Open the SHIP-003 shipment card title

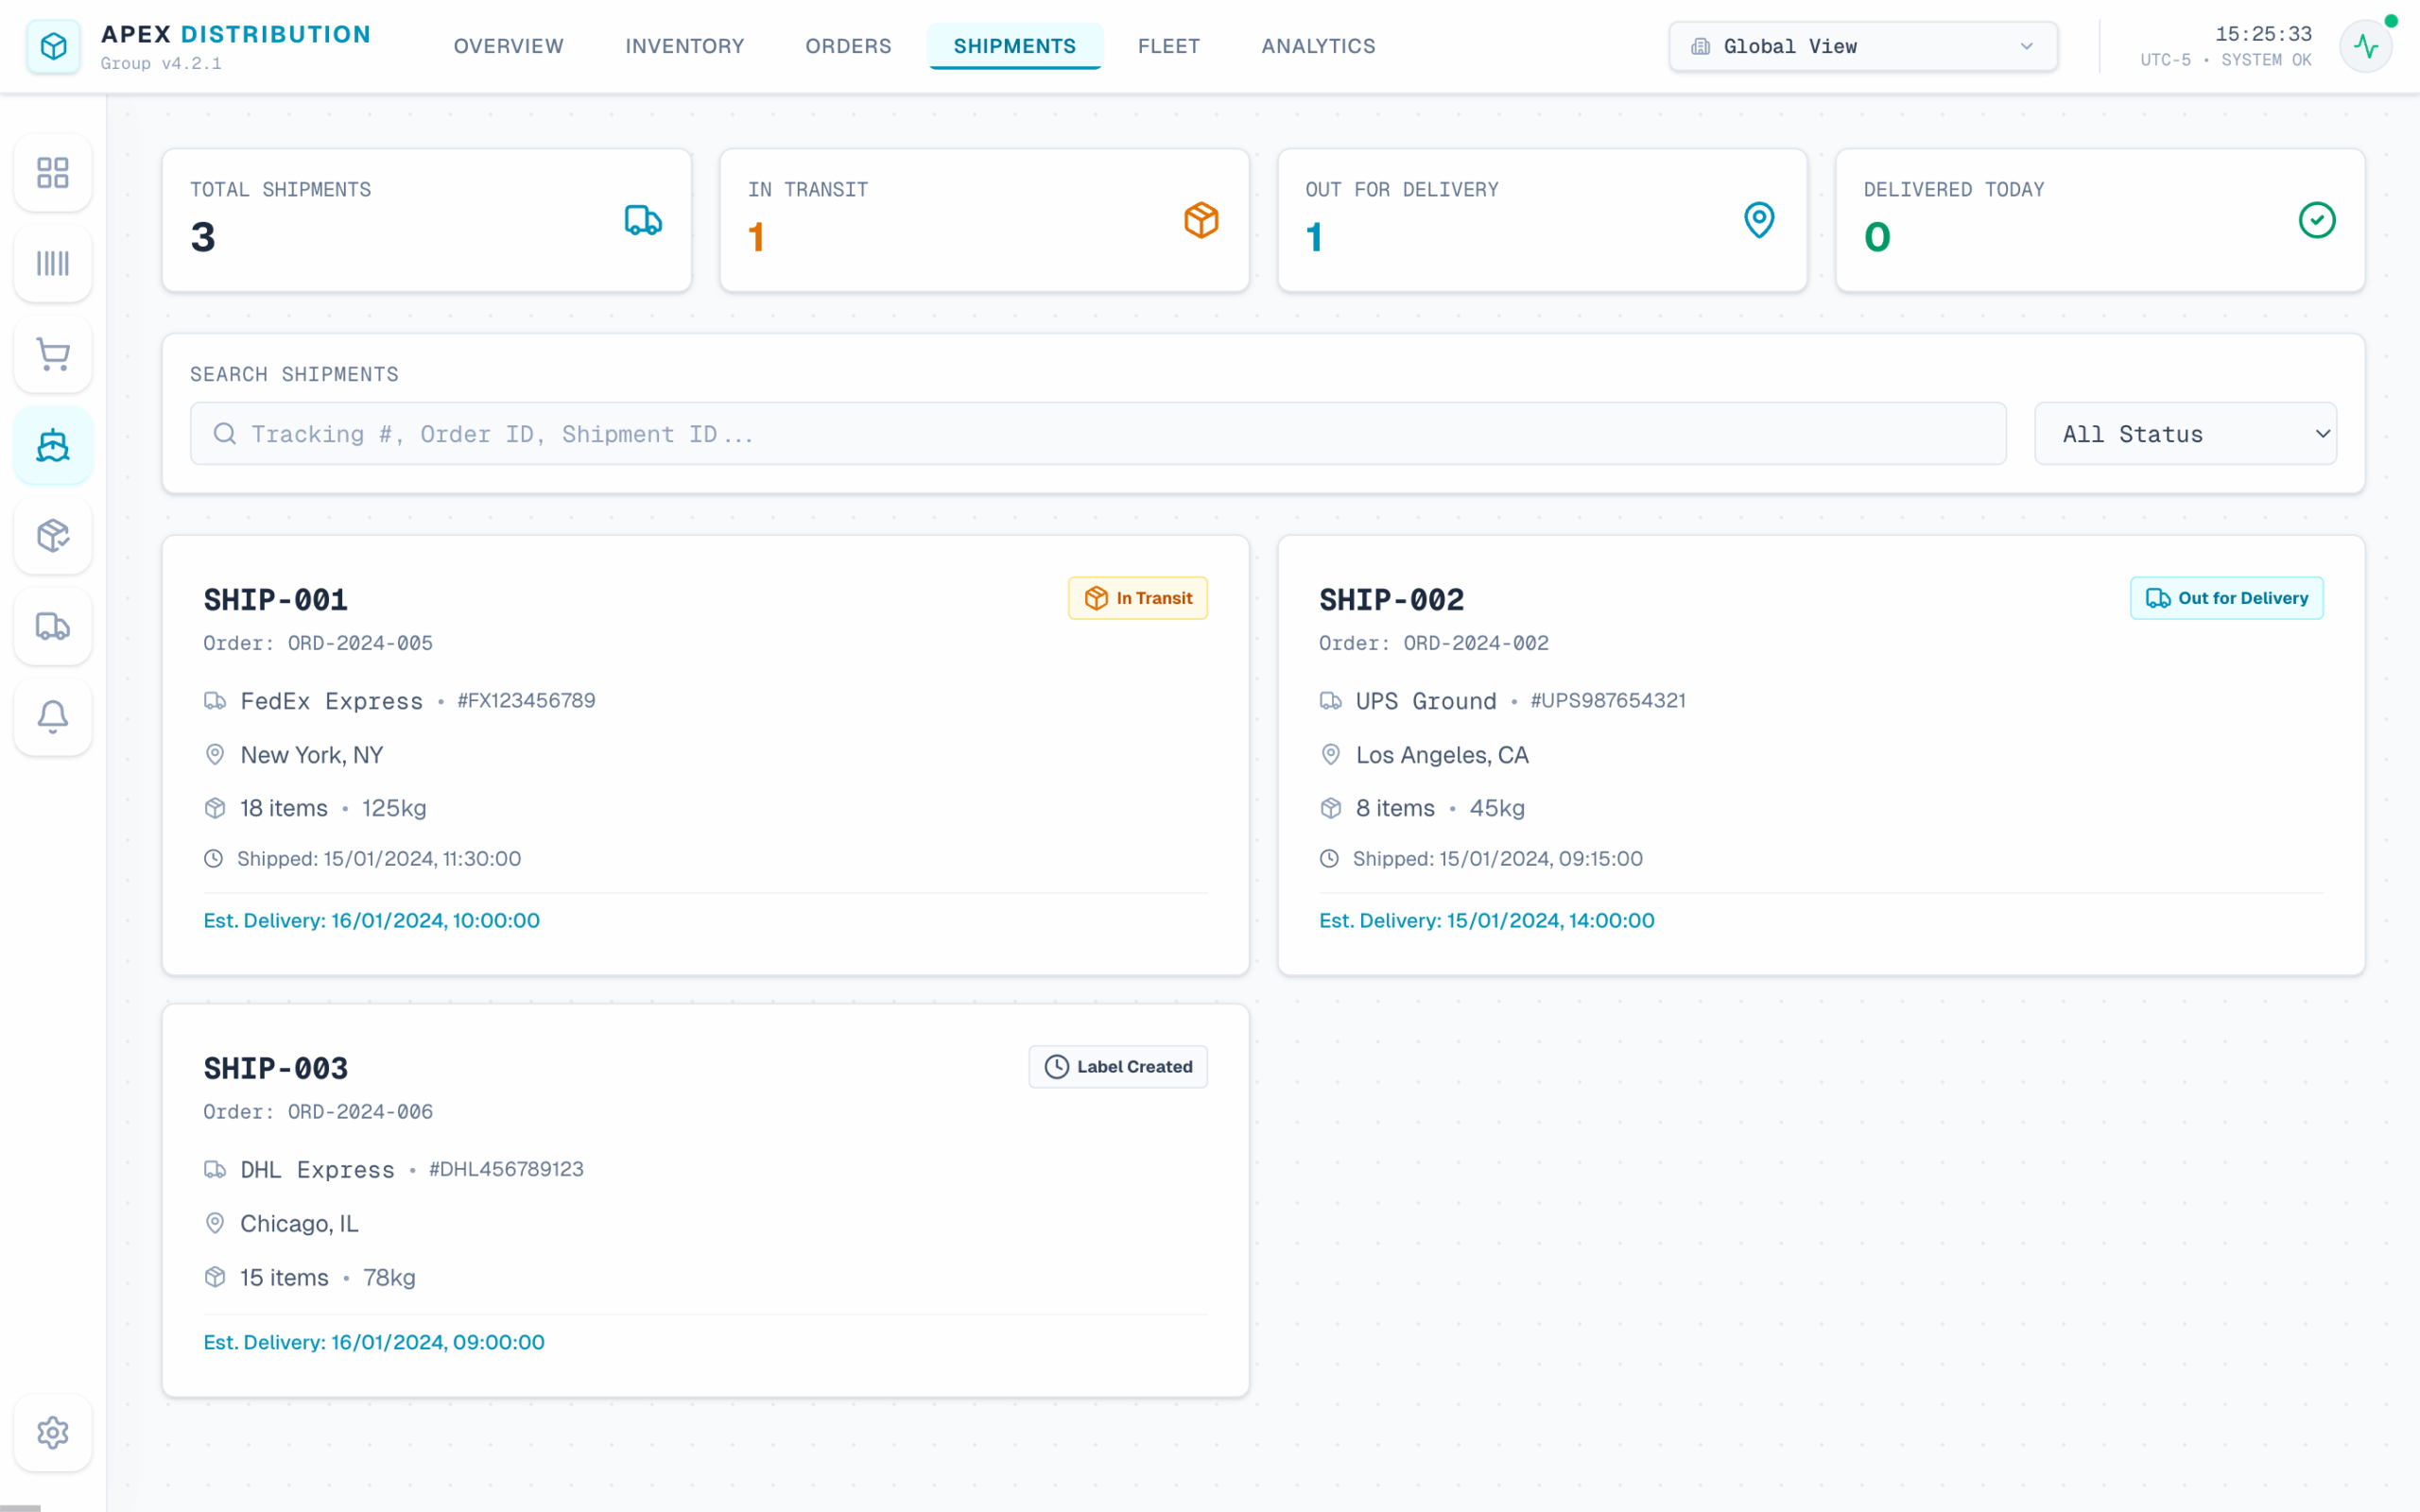tap(276, 1068)
